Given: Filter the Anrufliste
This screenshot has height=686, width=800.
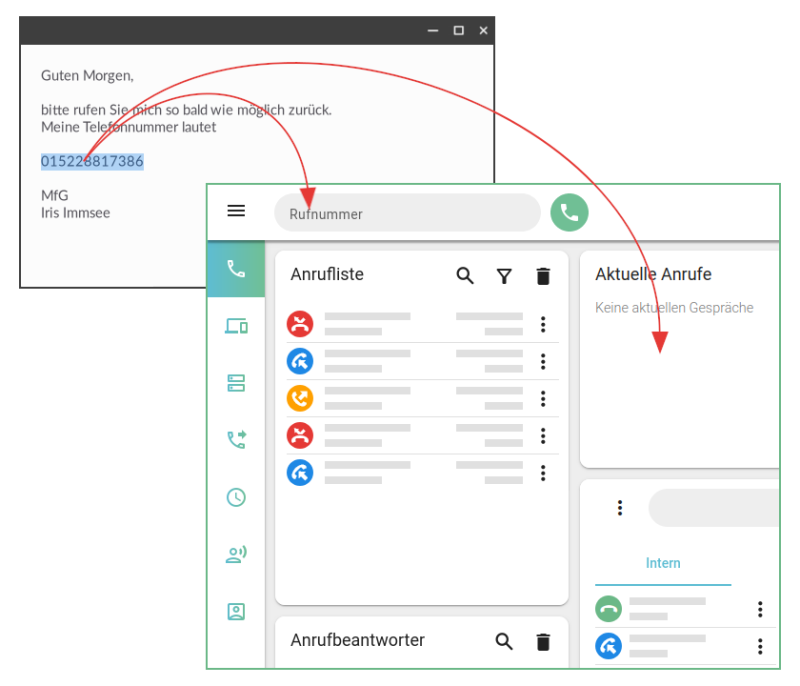Looking at the screenshot, I should coord(504,276).
